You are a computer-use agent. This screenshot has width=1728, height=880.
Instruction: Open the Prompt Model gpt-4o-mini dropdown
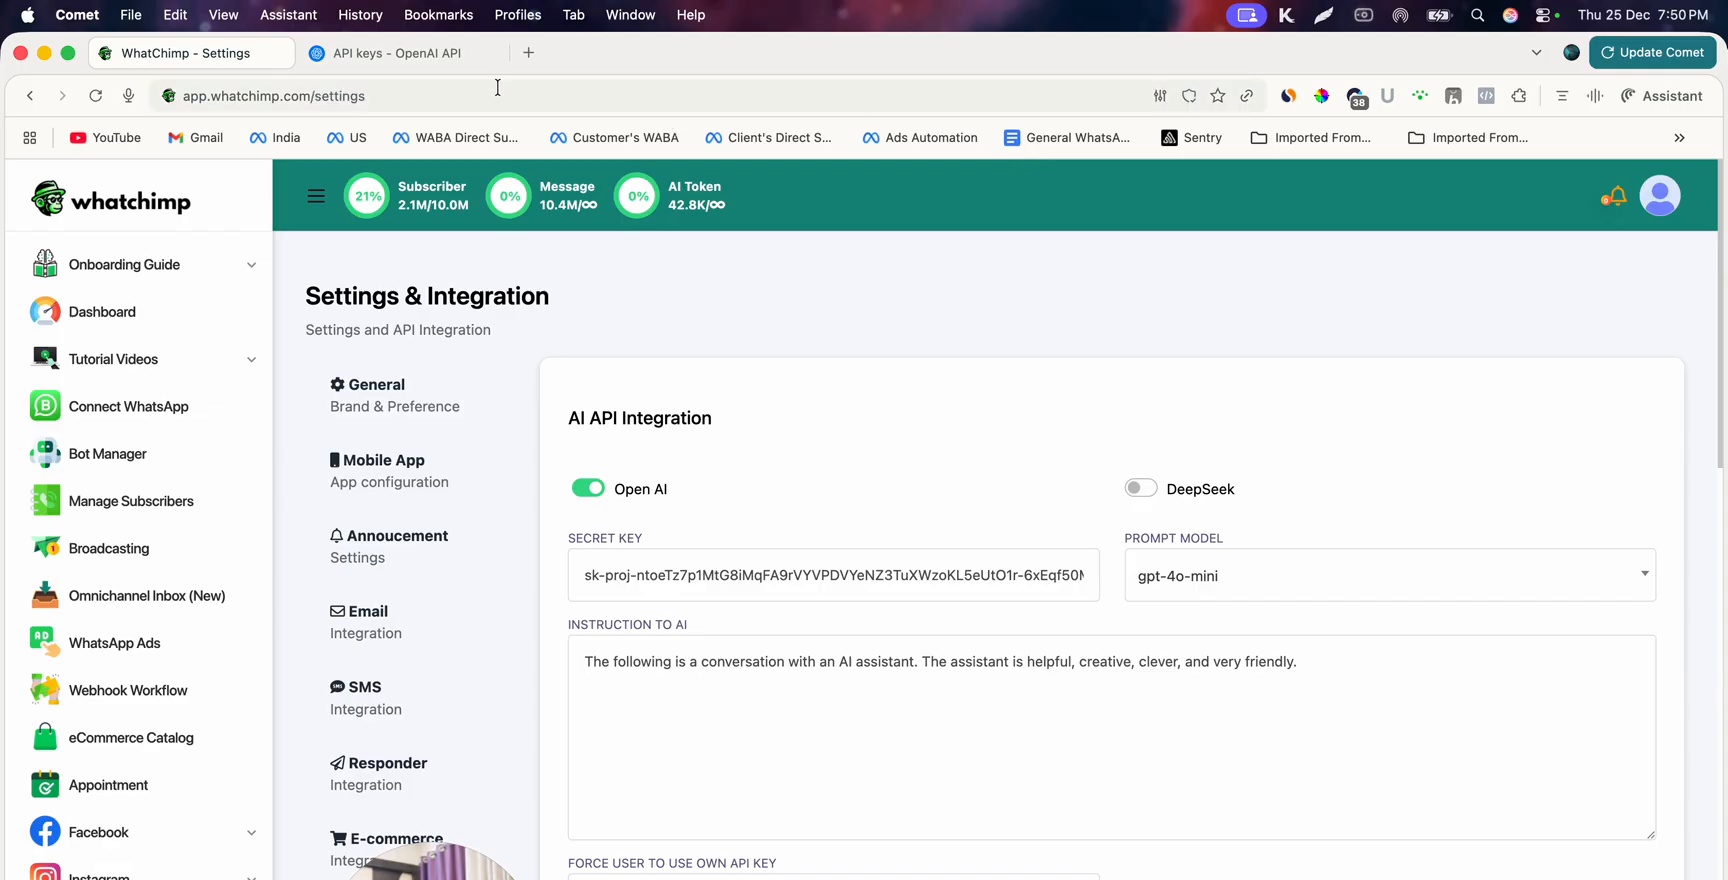1390,575
